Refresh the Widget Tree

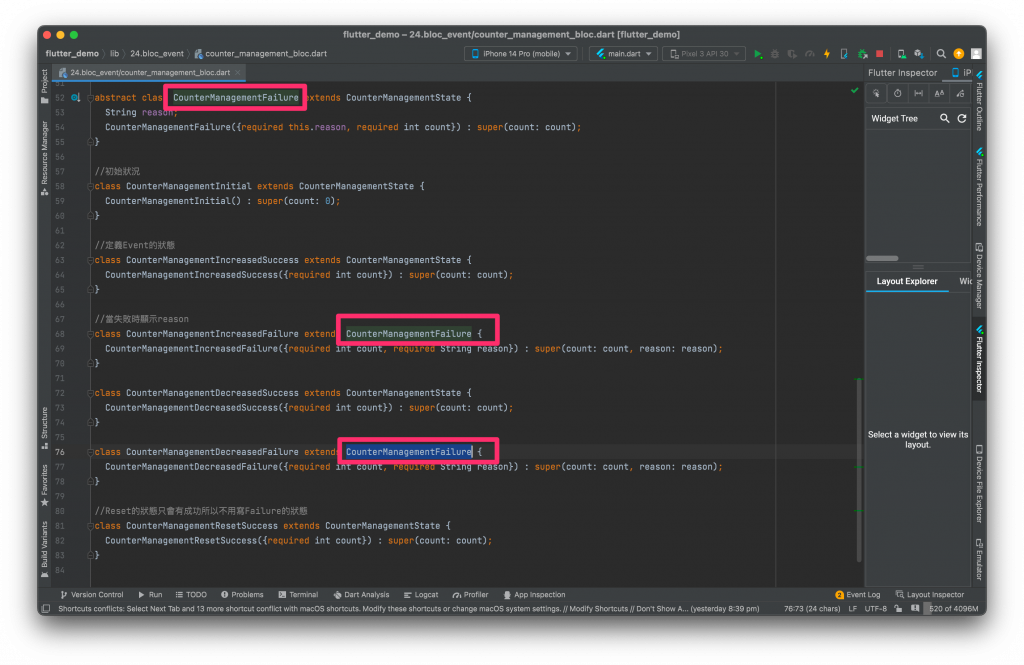point(962,118)
